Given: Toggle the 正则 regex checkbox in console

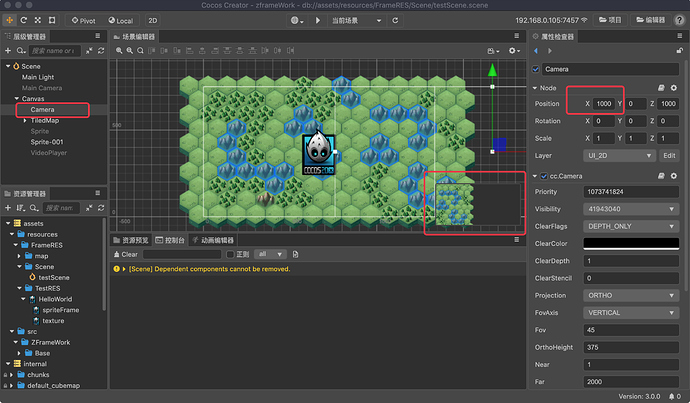Looking at the screenshot, I should 228,254.
